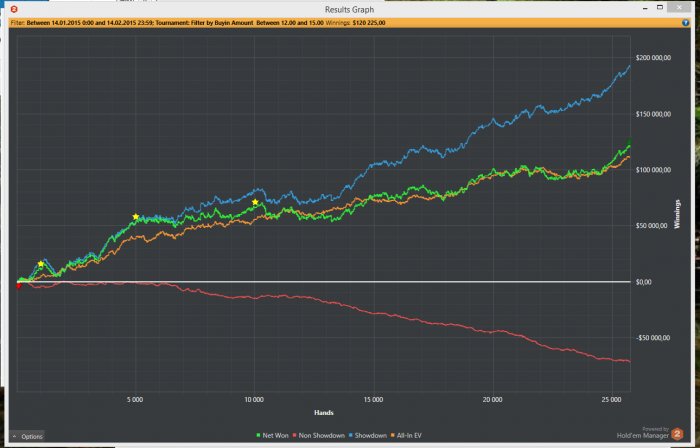Click the -$50 000,00 axis label

(x=653, y=338)
